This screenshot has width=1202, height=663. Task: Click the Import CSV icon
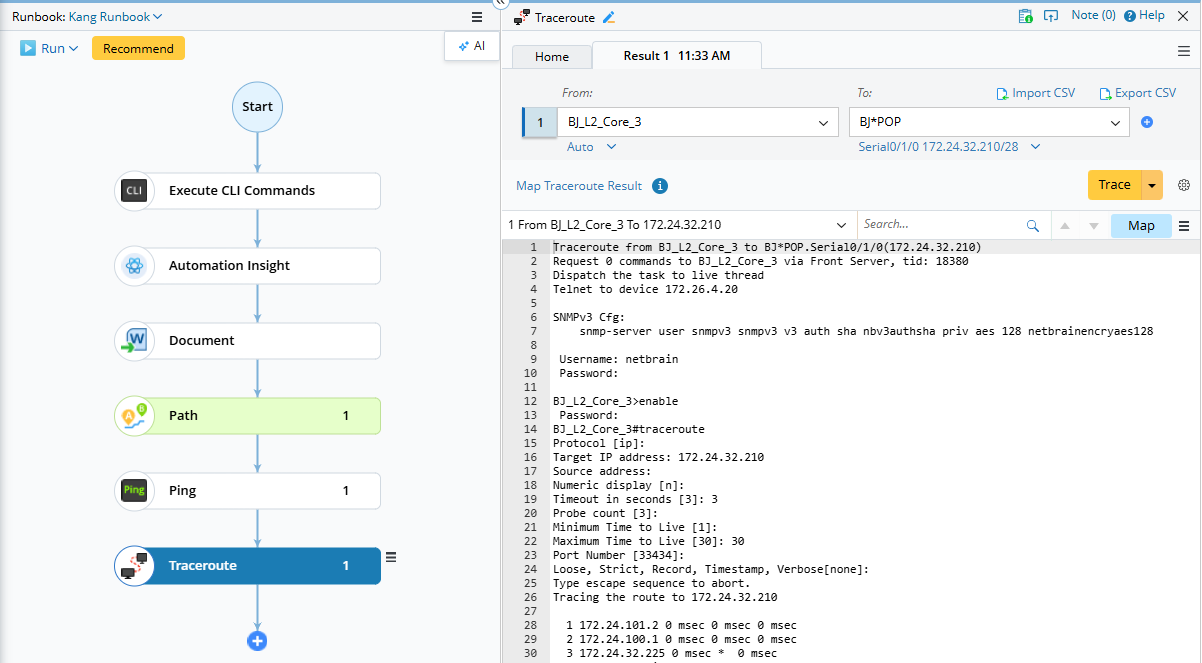point(1002,94)
